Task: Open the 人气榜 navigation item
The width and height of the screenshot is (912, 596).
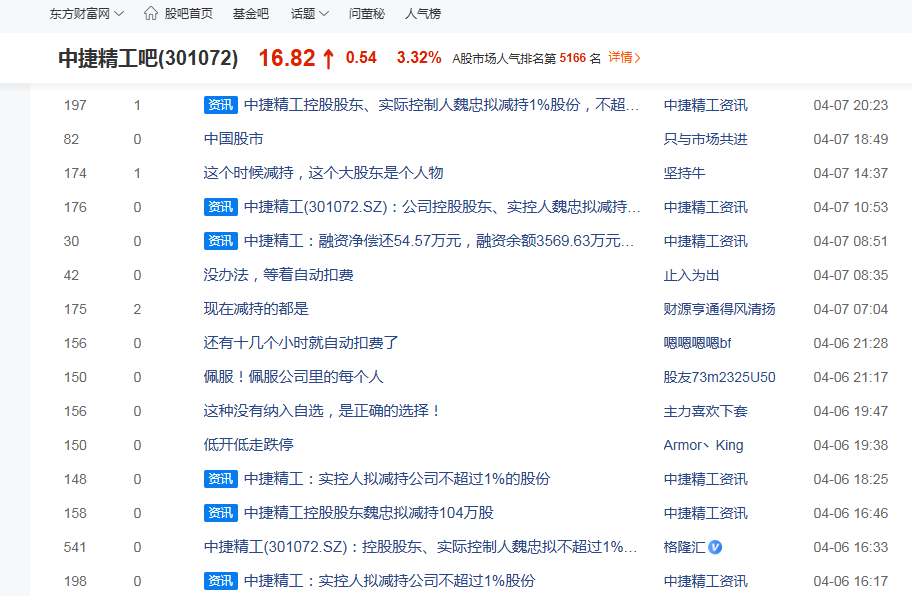Action: [423, 14]
